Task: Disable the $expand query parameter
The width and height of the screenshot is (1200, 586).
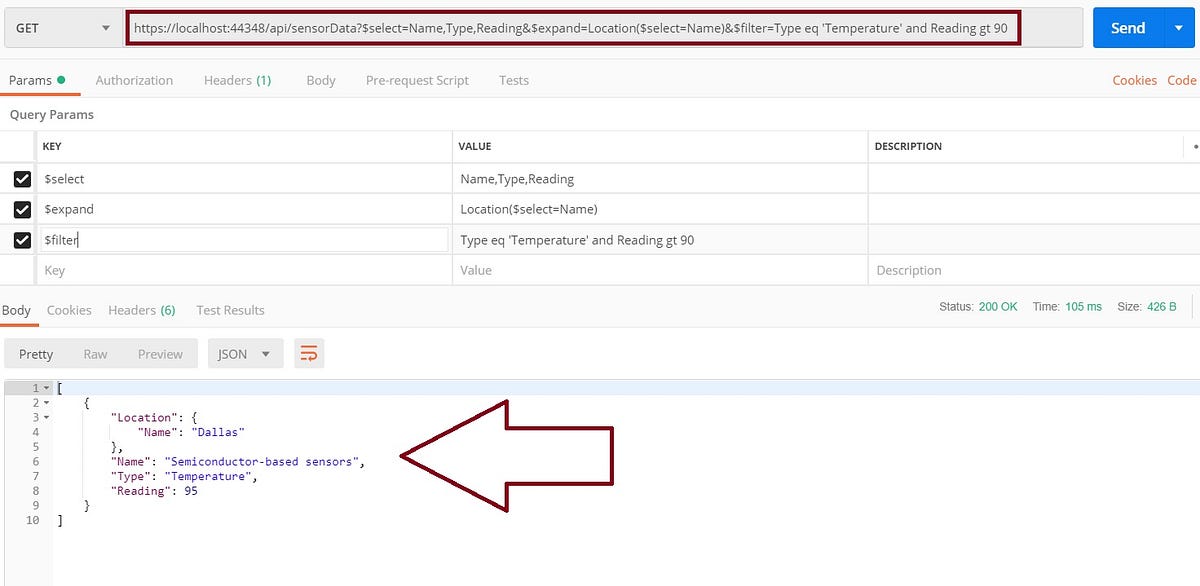Action: [x=23, y=209]
